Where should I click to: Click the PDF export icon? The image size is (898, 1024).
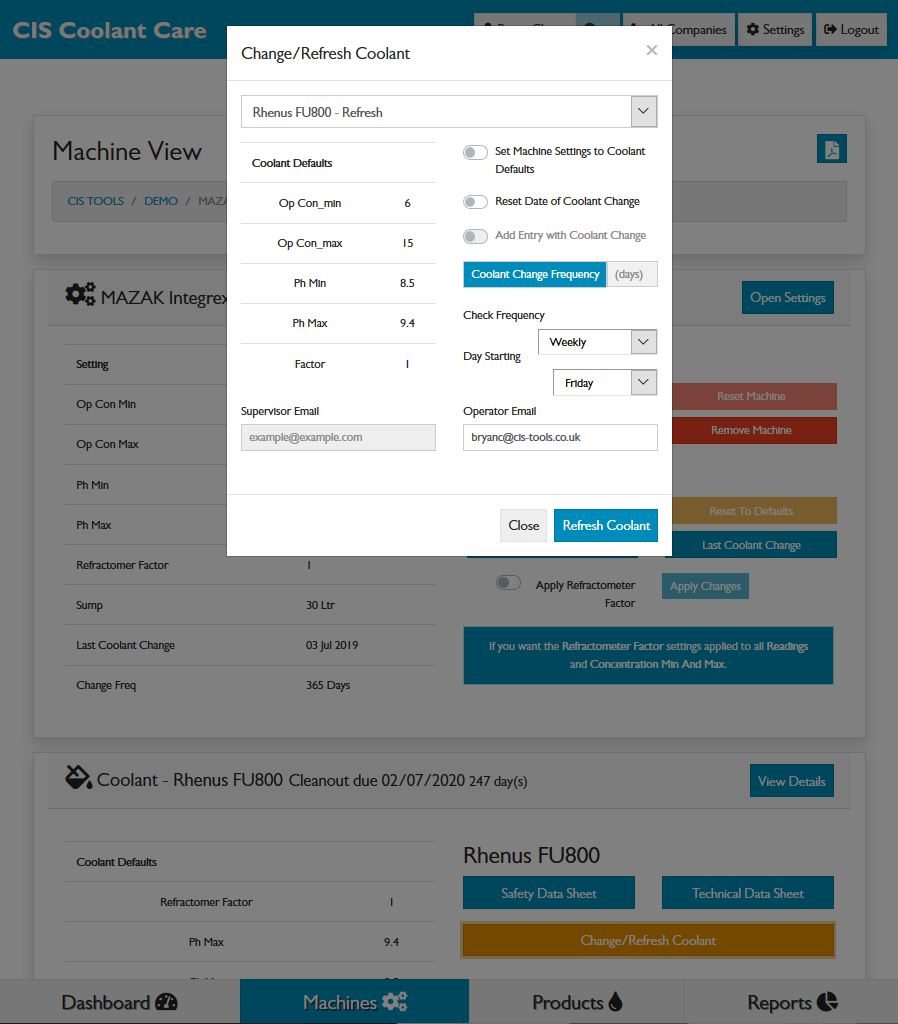click(x=831, y=149)
